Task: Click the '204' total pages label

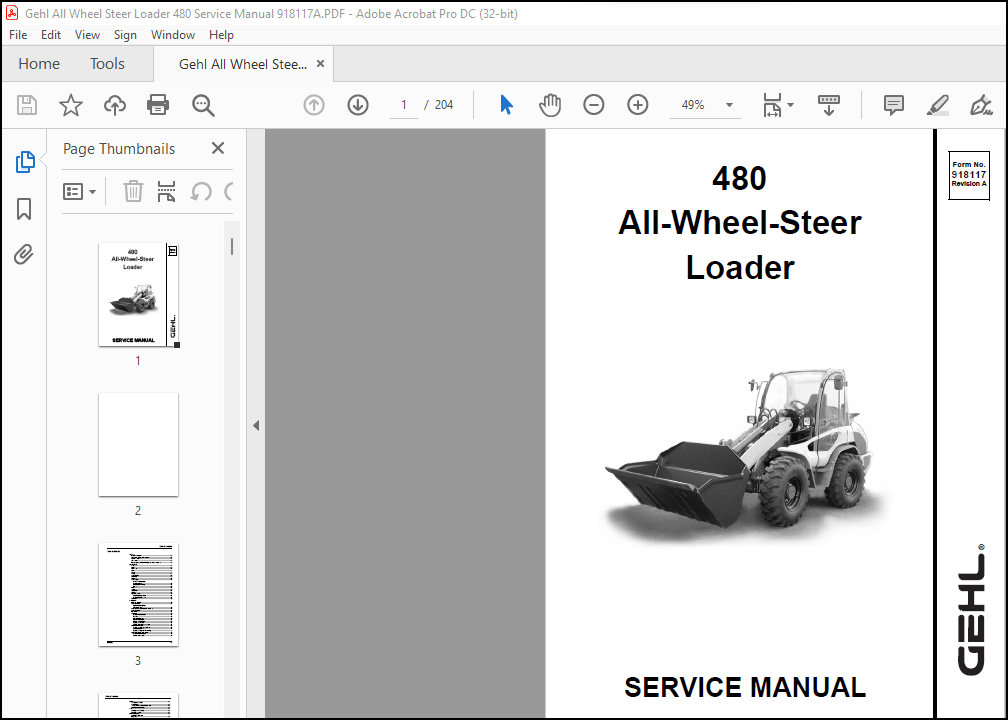Action: [444, 105]
